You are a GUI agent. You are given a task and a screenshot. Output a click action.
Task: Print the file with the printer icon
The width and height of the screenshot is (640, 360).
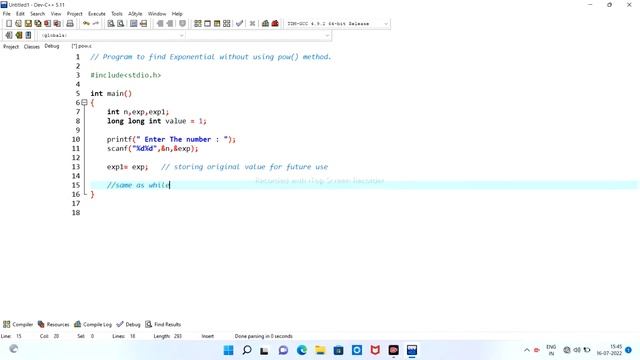pyautogui.click(x=70, y=24)
